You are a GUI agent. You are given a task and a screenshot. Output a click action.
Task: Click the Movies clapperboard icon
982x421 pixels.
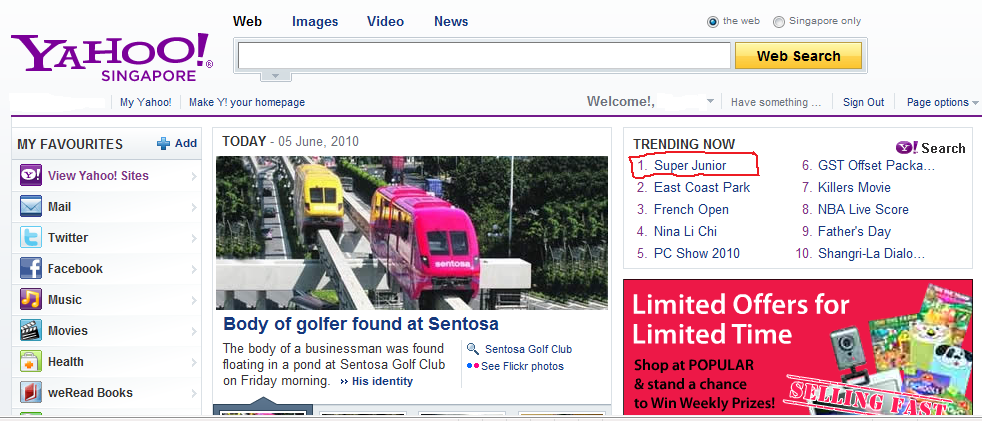click(x=31, y=331)
